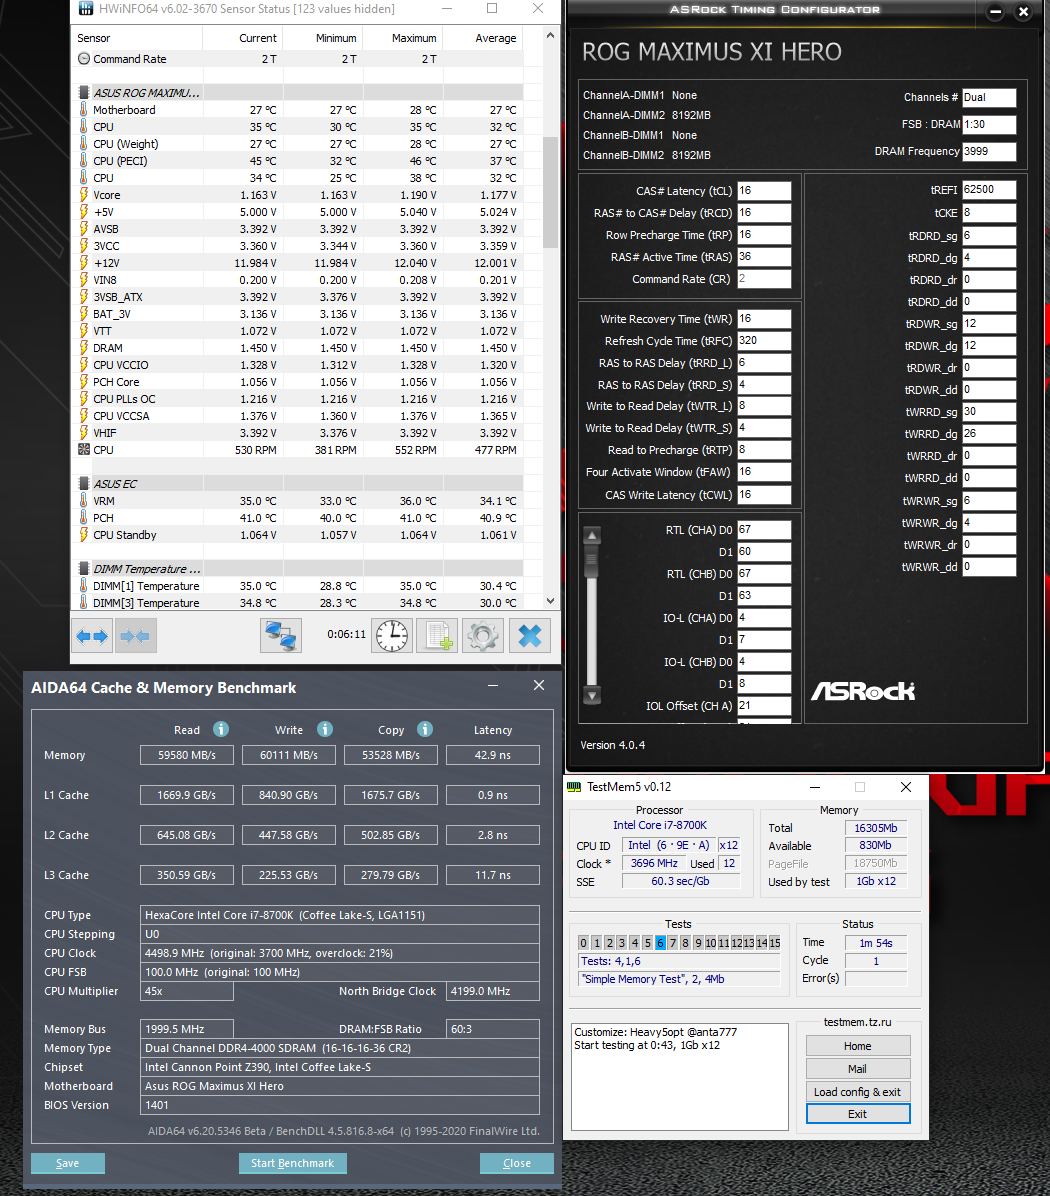
Task: Click CPU Clock value 4498.9 MHz
Action: (340, 953)
